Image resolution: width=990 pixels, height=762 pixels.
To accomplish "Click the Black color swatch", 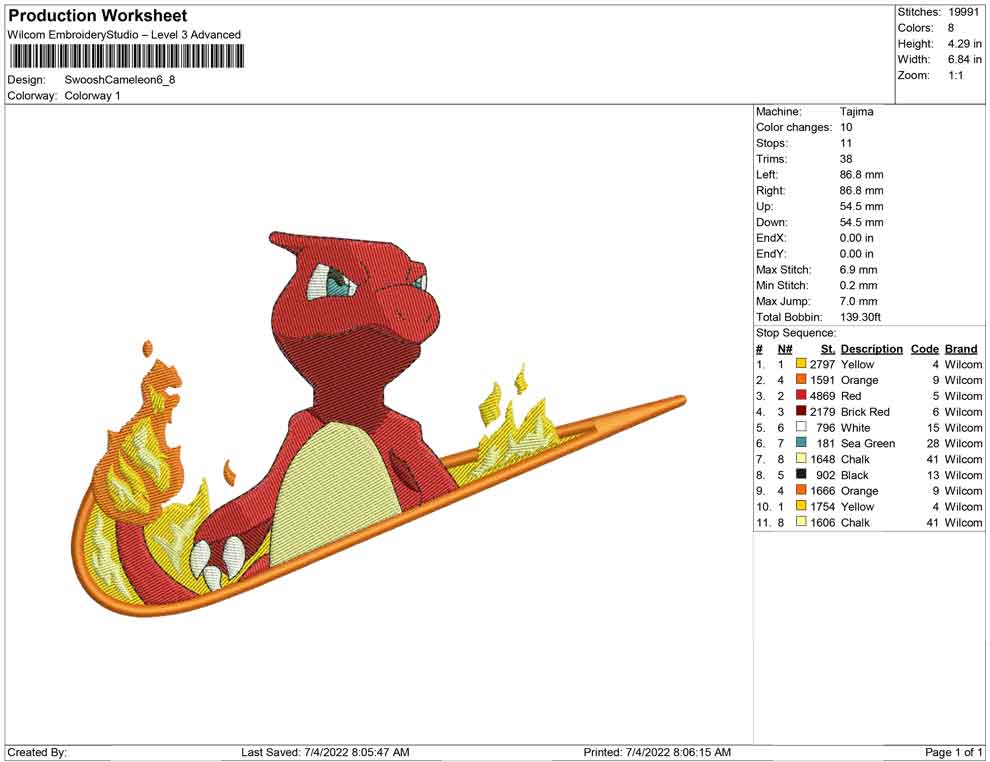I will (801, 474).
